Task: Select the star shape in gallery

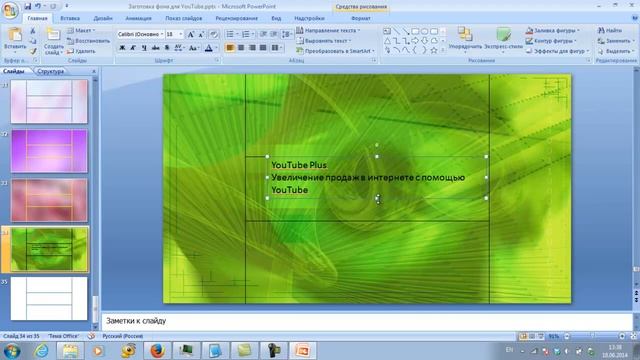Action: [433, 50]
